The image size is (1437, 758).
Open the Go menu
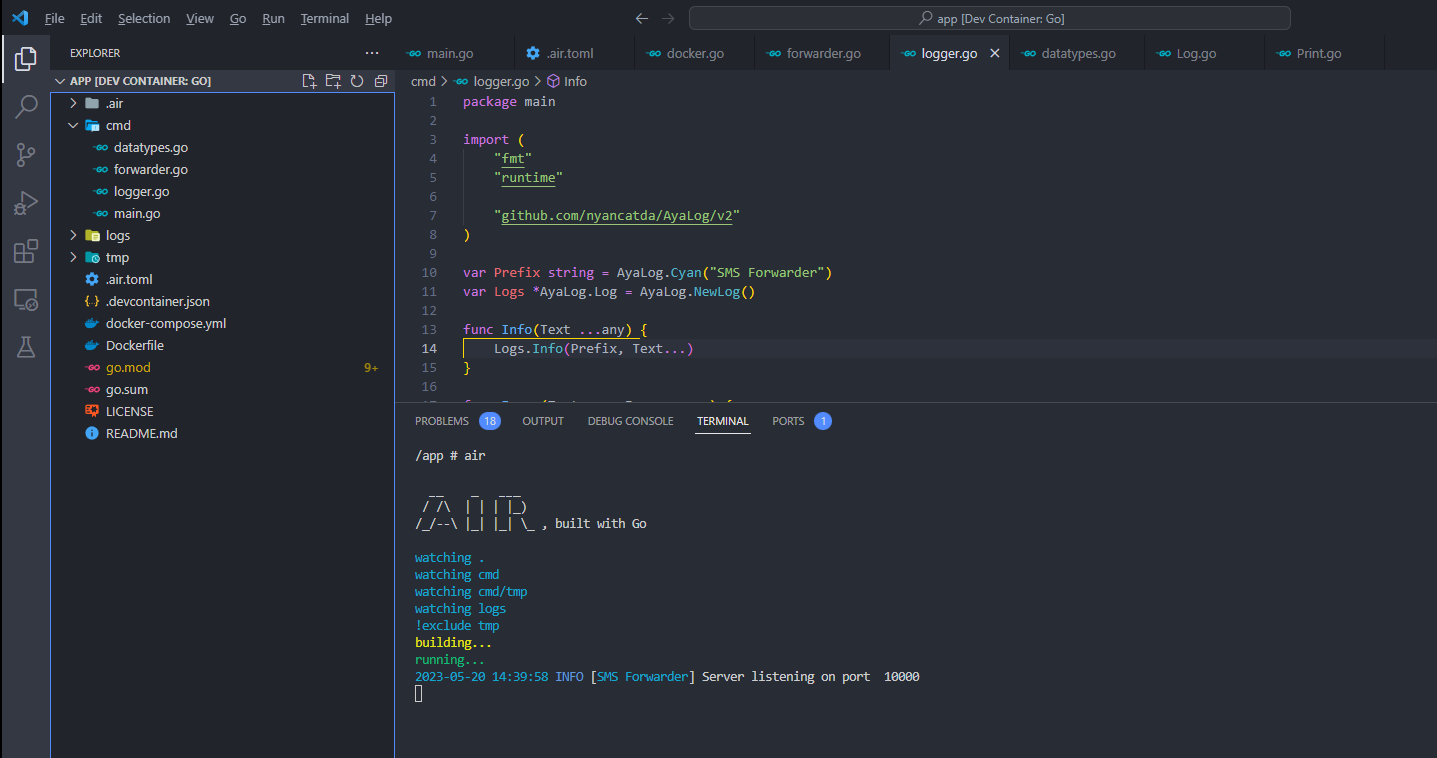[238, 18]
